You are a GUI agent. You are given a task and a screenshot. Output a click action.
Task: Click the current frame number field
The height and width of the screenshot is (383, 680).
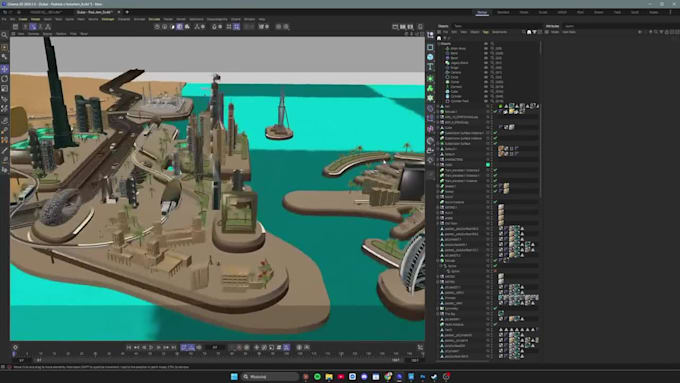click(215, 347)
